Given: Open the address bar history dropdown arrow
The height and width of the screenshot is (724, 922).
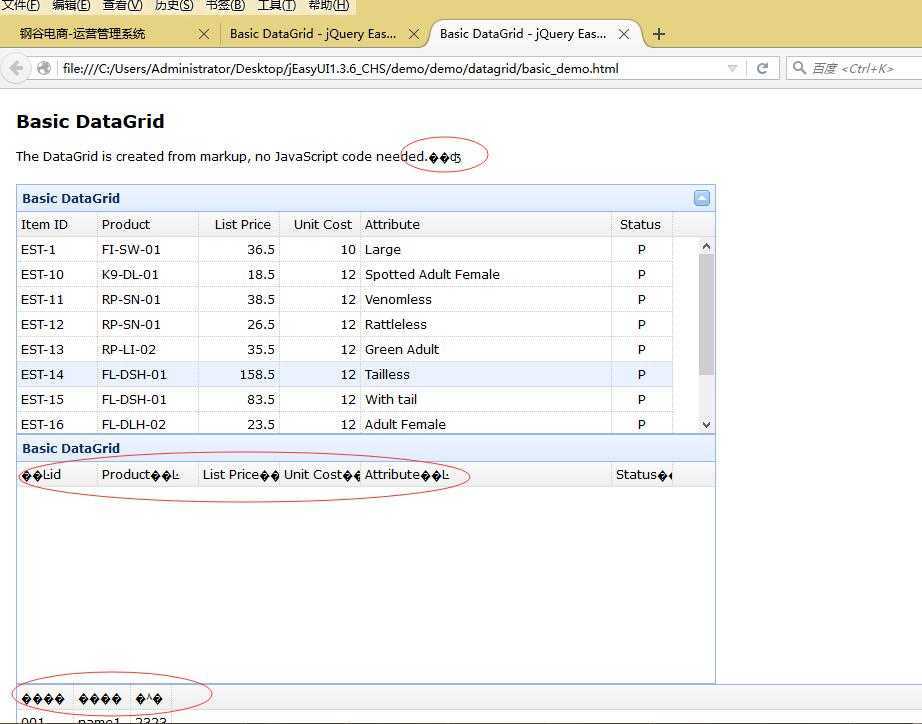Looking at the screenshot, I should point(732,68).
